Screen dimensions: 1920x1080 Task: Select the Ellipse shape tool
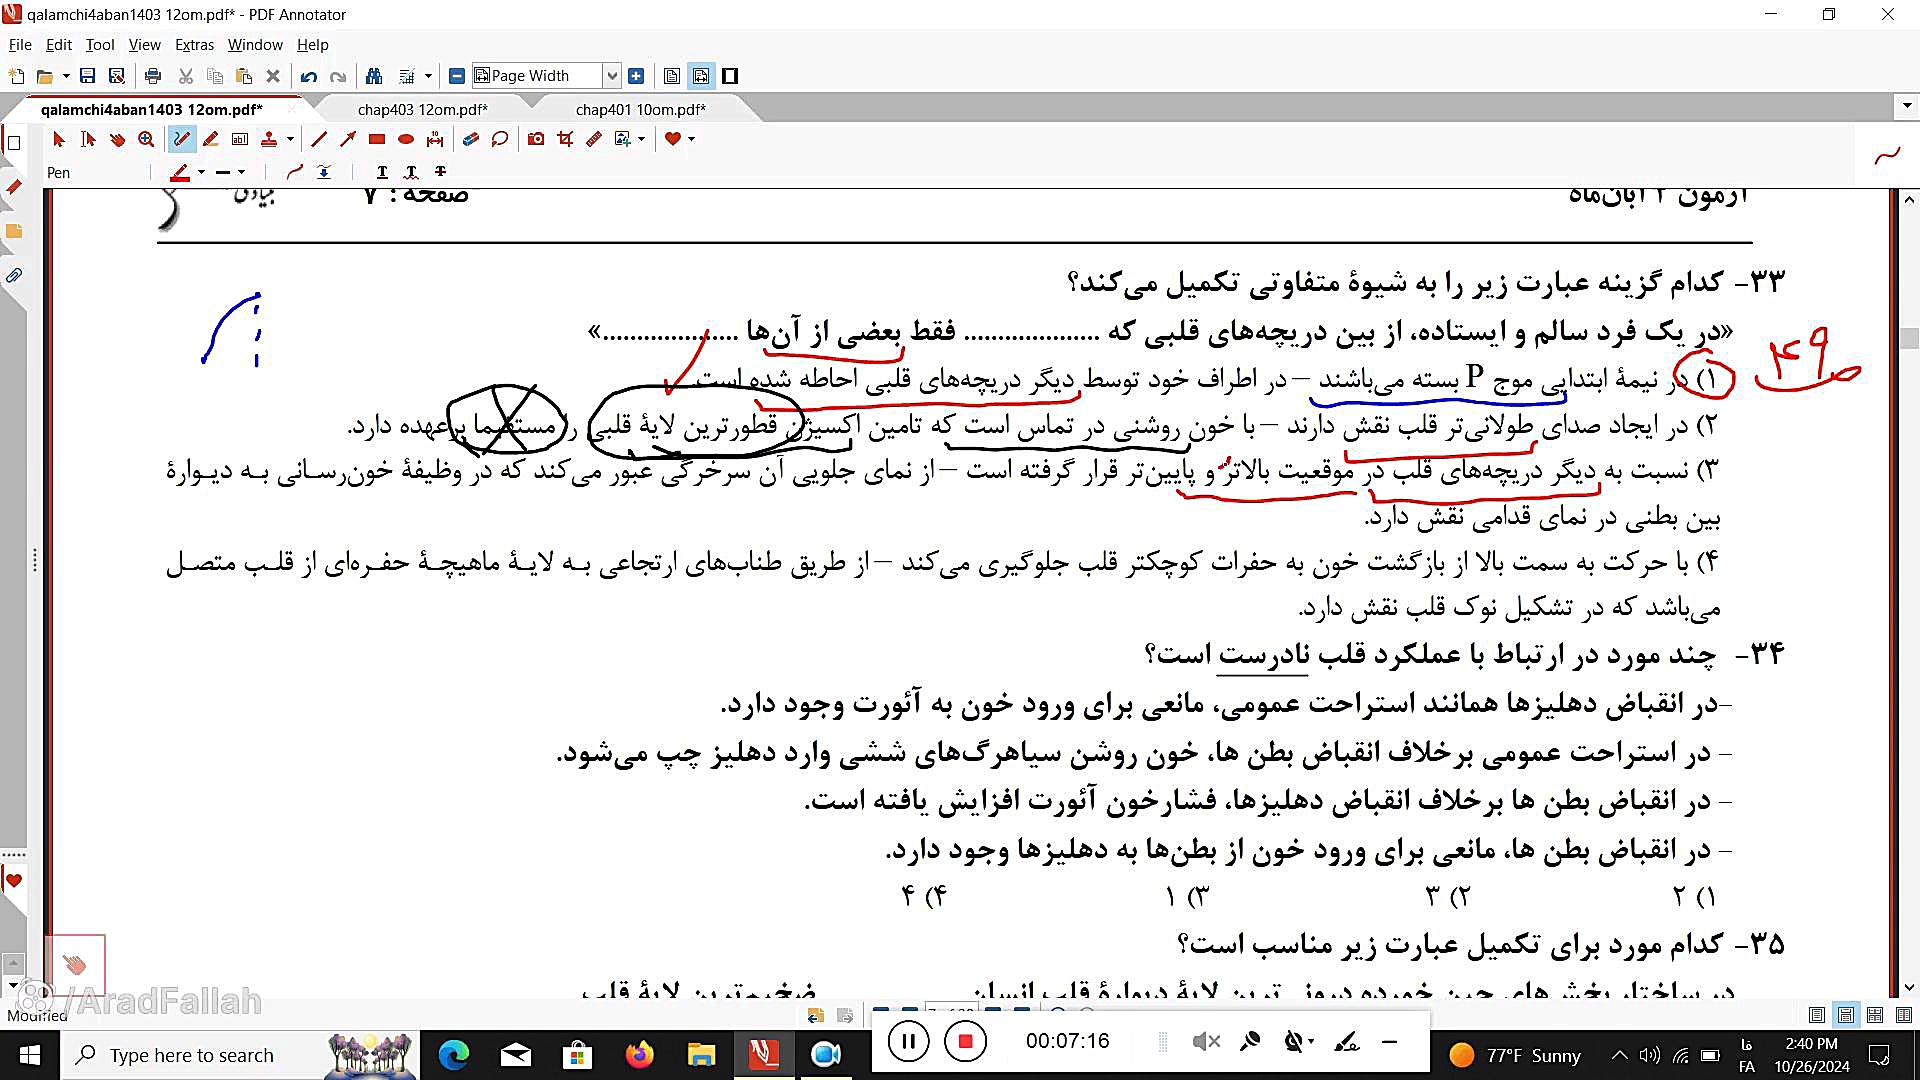pyautogui.click(x=406, y=139)
